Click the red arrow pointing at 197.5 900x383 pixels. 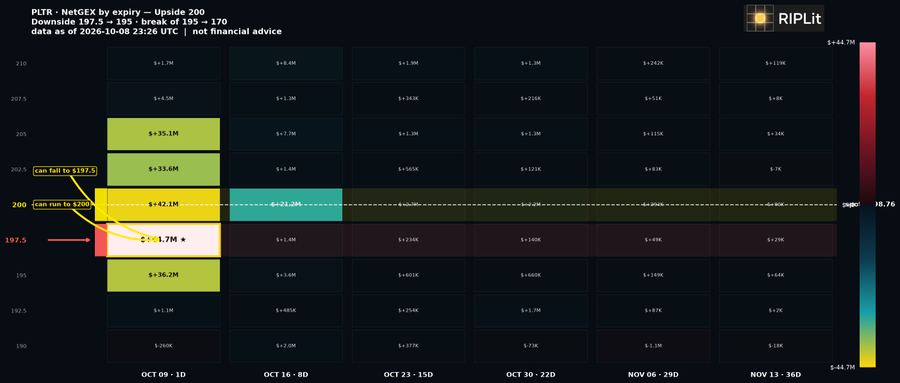[x=69, y=240]
